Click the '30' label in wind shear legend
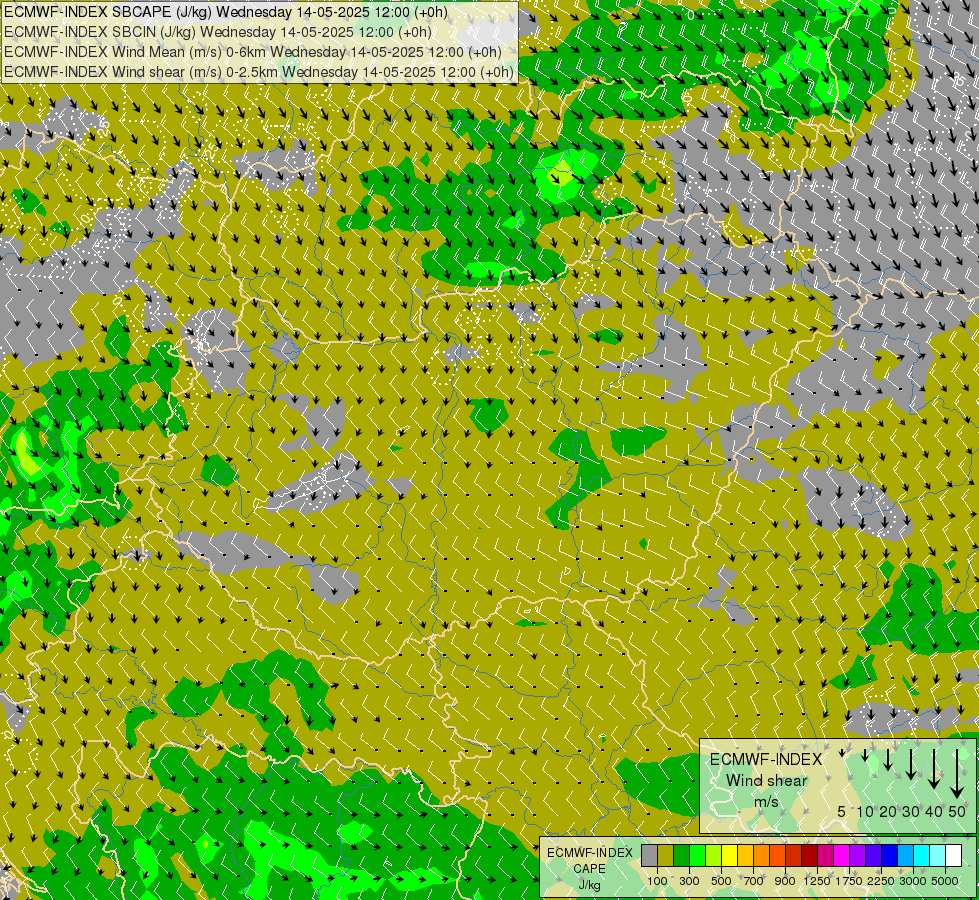 911,811
